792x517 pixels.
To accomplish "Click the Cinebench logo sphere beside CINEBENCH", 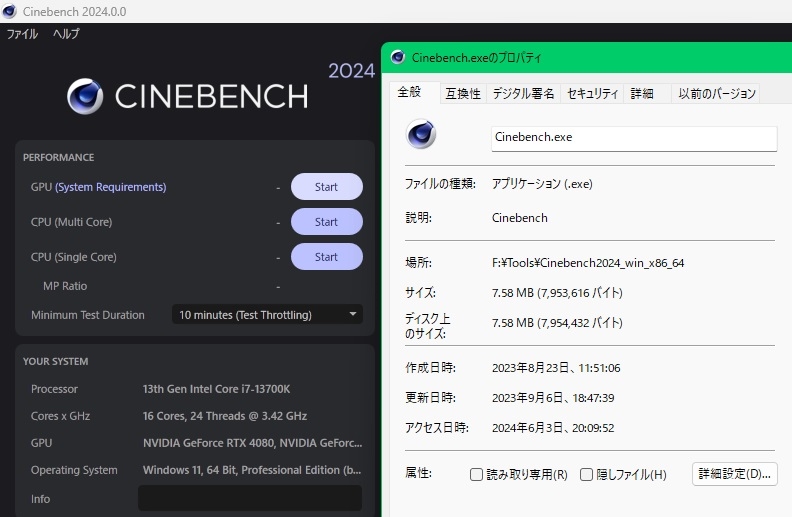I will tap(85, 96).
